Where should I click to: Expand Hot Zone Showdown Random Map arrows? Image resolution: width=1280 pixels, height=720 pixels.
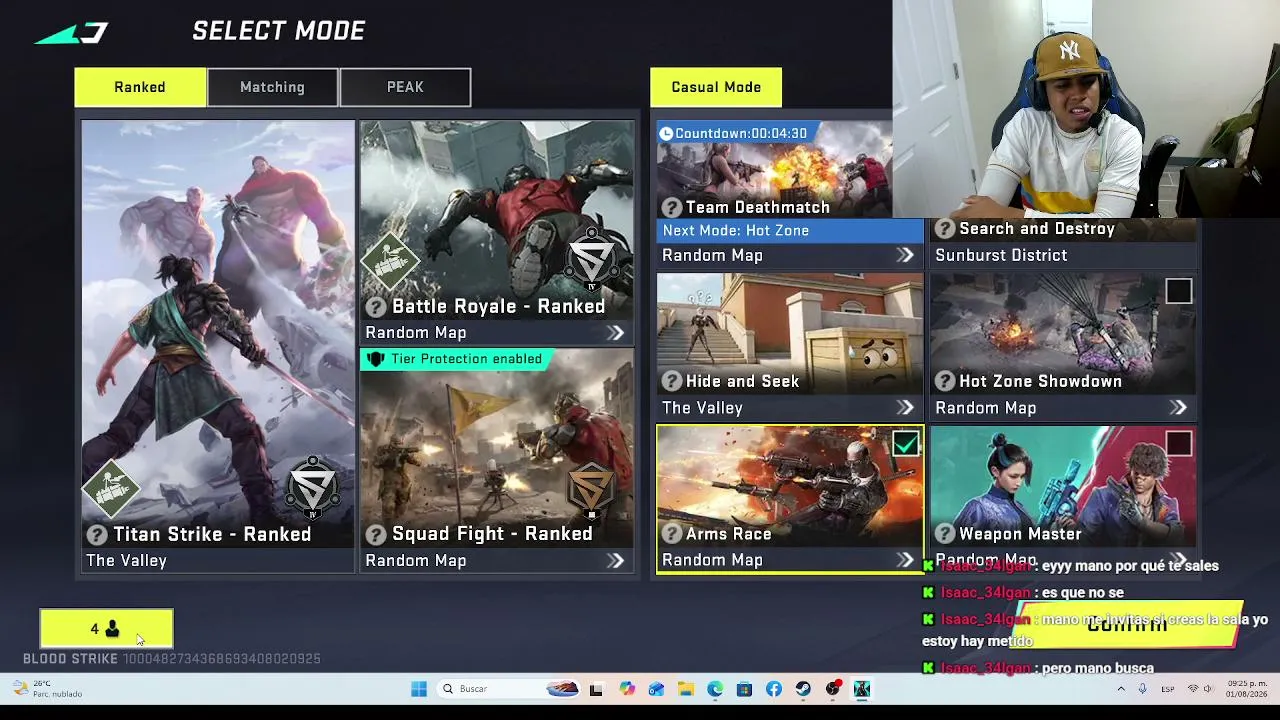point(1179,408)
